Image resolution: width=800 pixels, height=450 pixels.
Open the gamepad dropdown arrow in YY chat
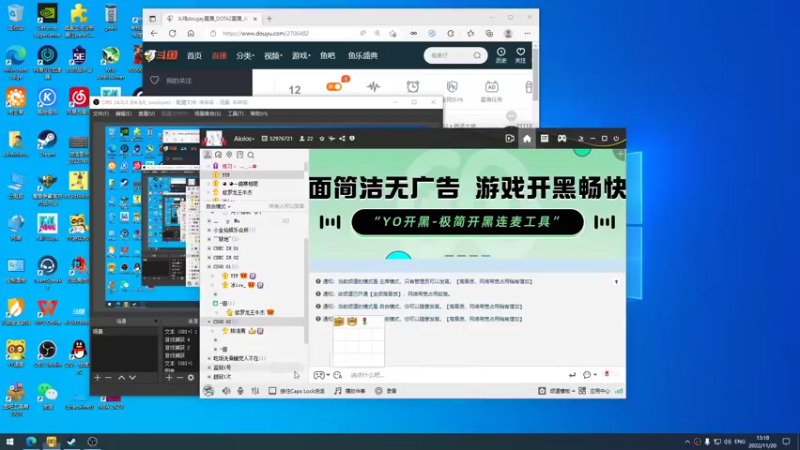click(328, 375)
